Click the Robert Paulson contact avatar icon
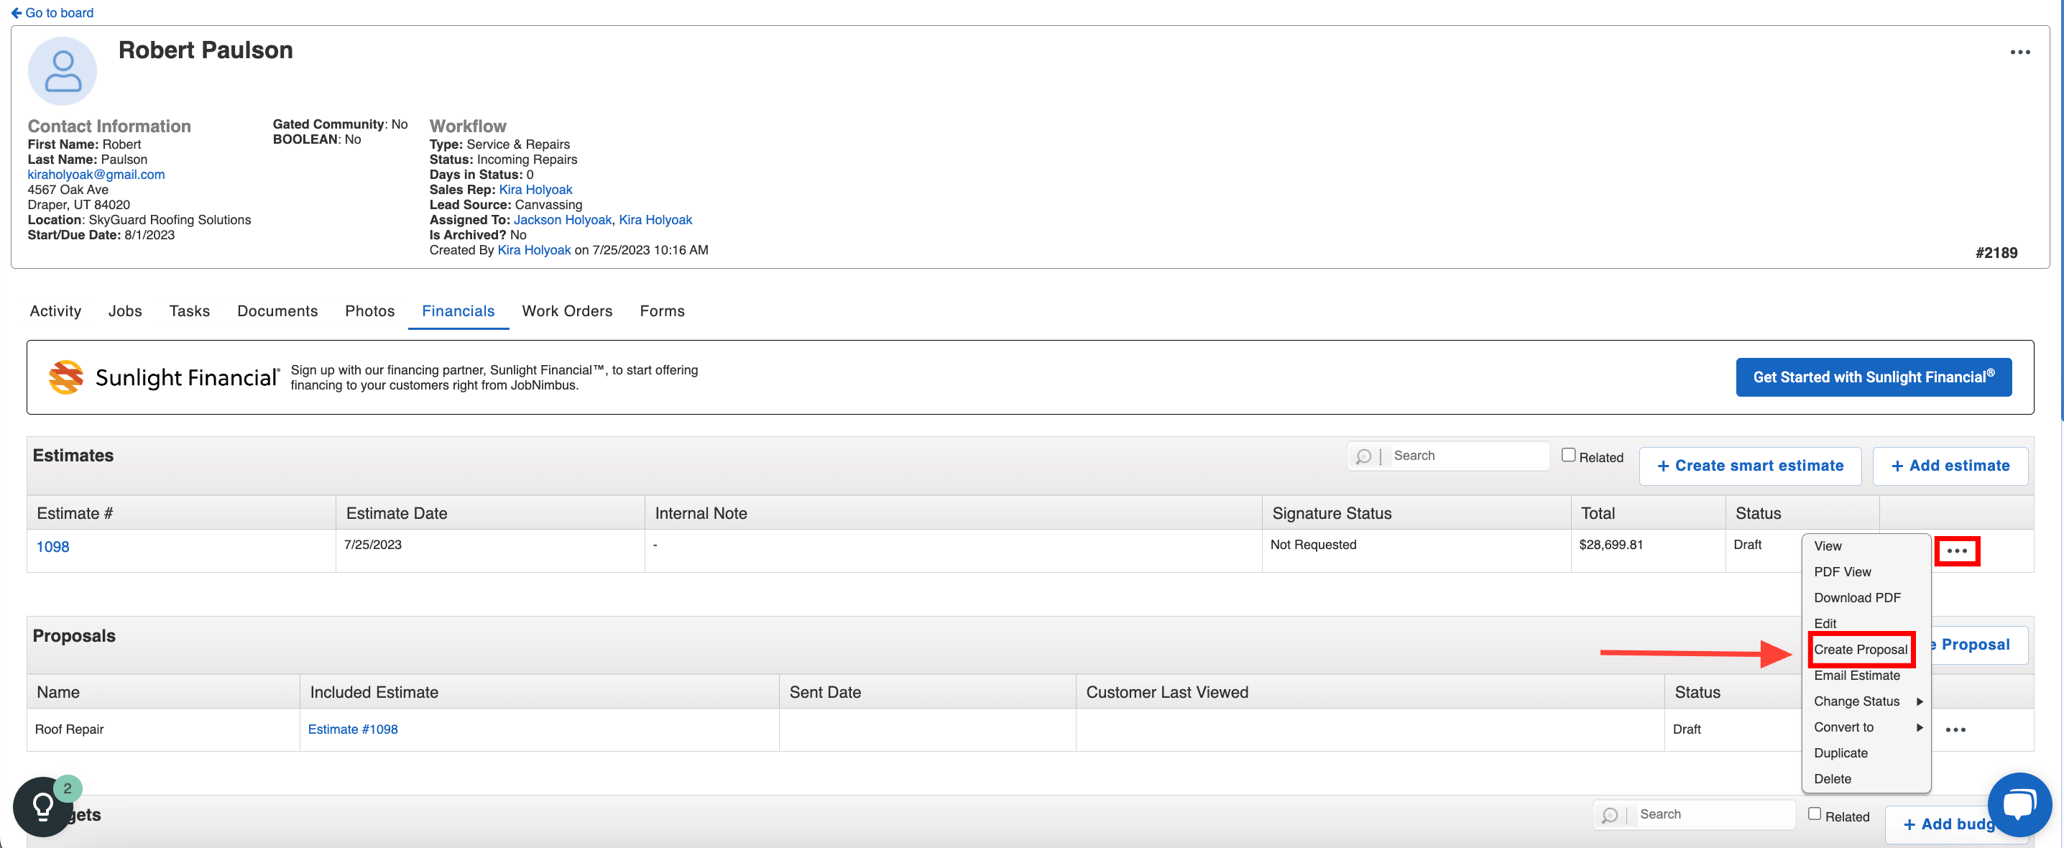This screenshot has width=2064, height=848. tap(62, 71)
